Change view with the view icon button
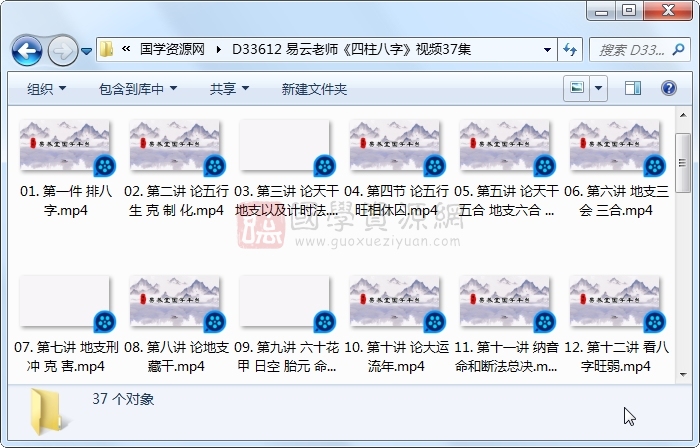Screen dimensions: 700x448 point(576,88)
